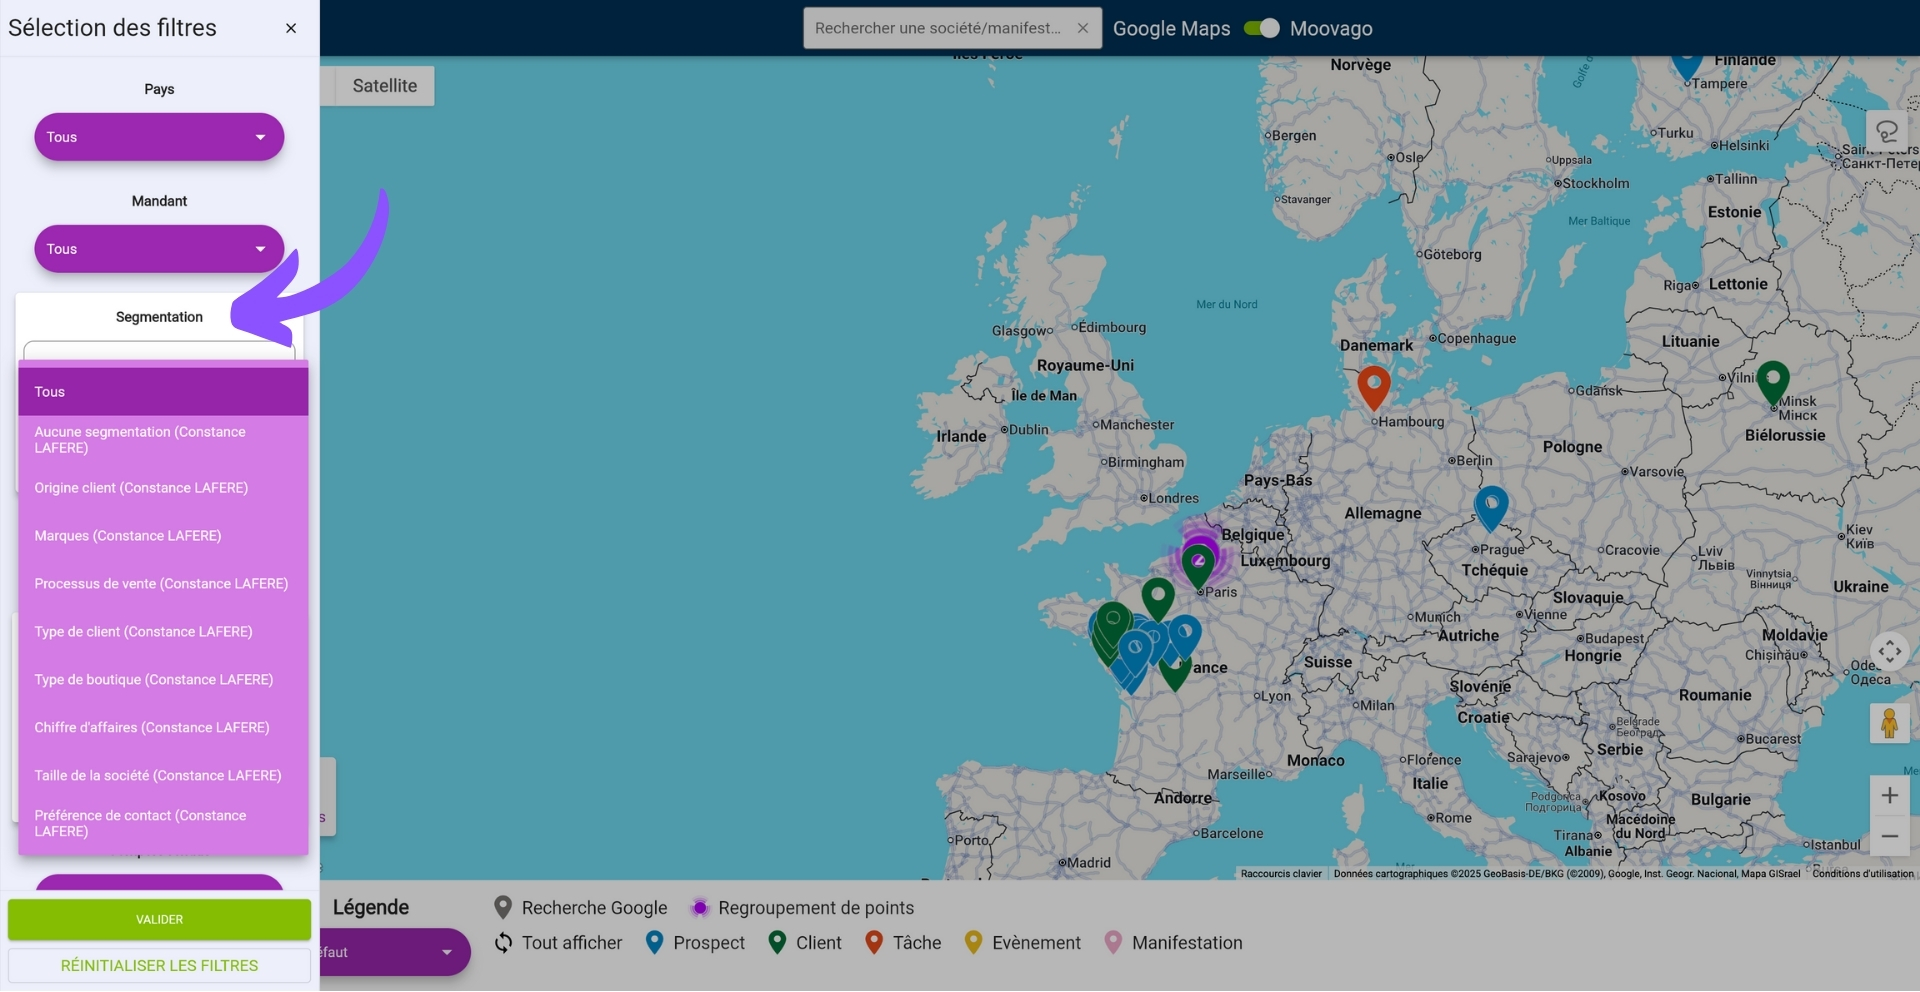Zoom out on the map
The height and width of the screenshot is (992, 1920).
coord(1889,836)
